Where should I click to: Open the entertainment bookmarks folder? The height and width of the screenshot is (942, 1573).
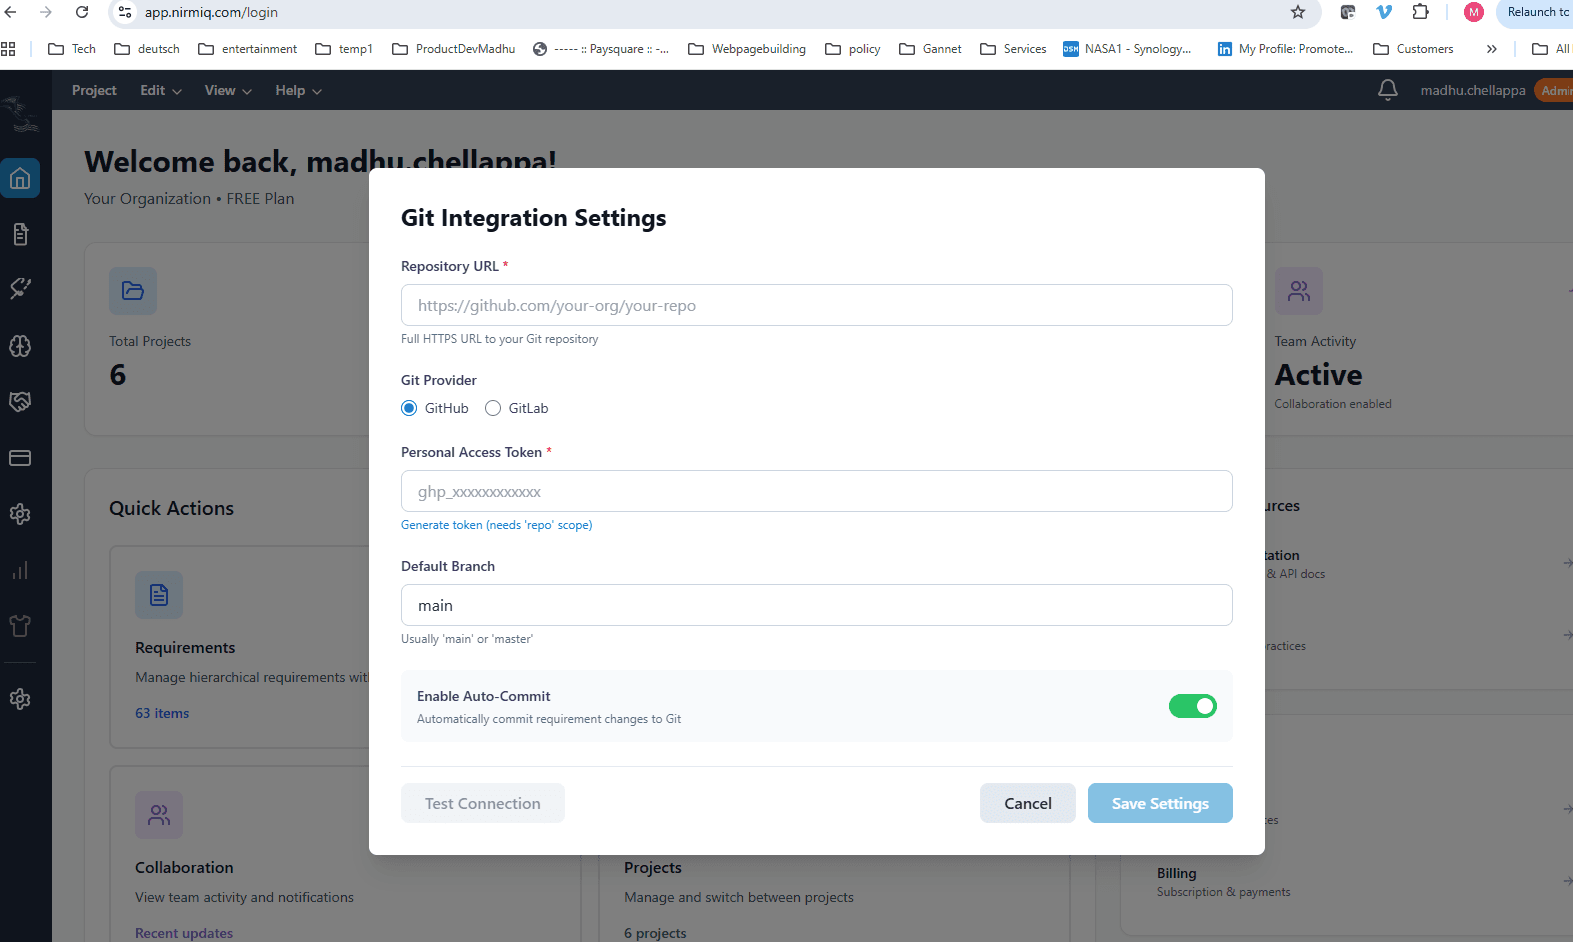tap(247, 49)
